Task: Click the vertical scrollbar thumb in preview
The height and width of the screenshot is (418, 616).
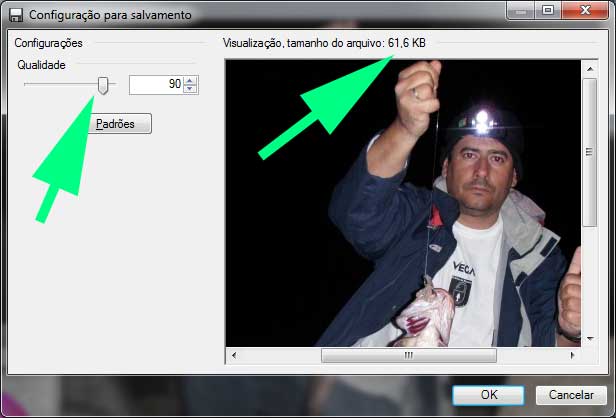Action: (x=589, y=152)
